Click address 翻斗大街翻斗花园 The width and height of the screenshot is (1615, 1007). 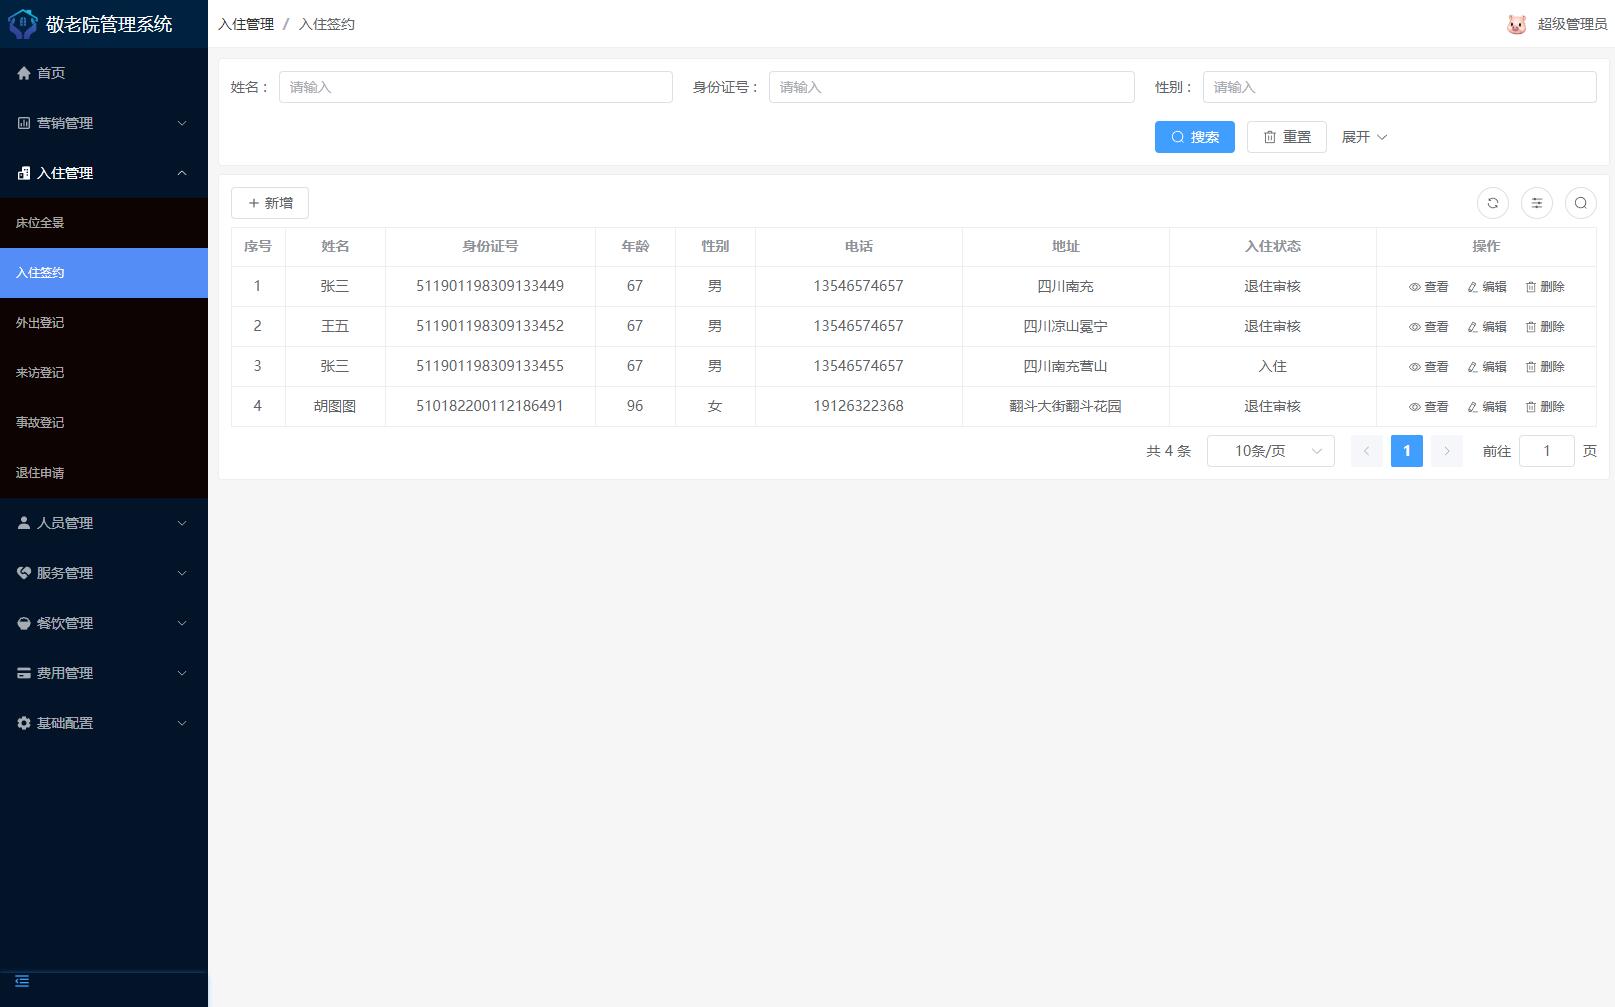[1066, 406]
